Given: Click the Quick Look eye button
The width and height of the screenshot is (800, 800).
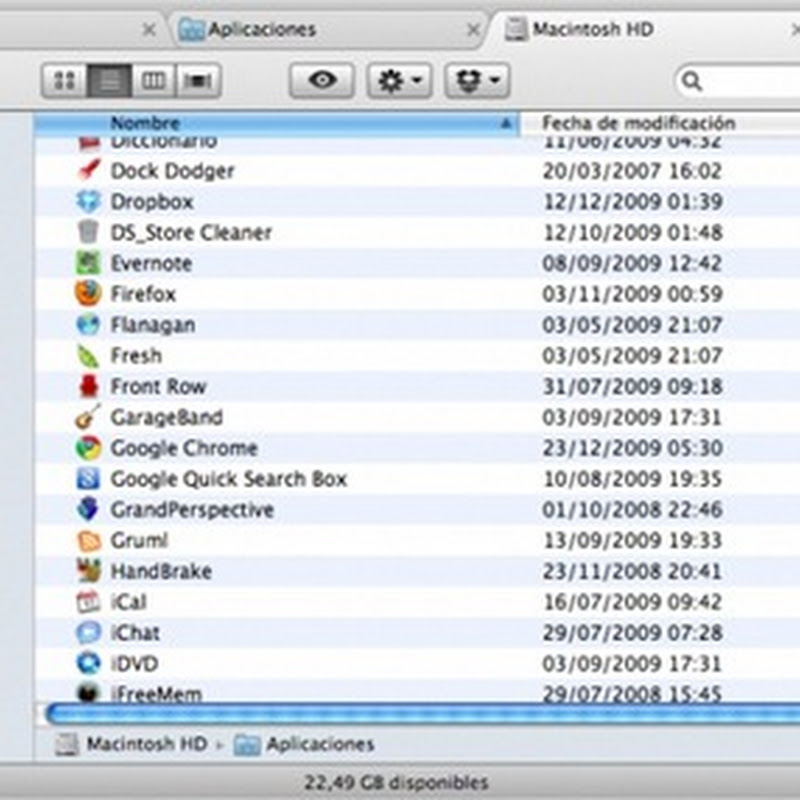Looking at the screenshot, I should 321,80.
